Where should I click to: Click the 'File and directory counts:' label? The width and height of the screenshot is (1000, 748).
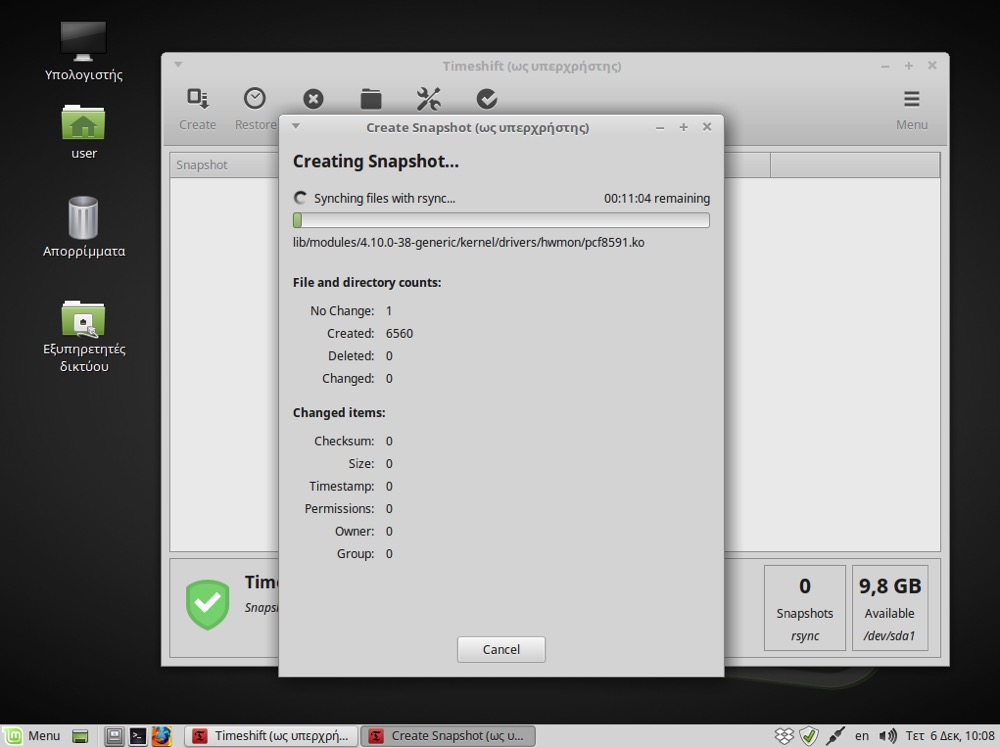367,282
